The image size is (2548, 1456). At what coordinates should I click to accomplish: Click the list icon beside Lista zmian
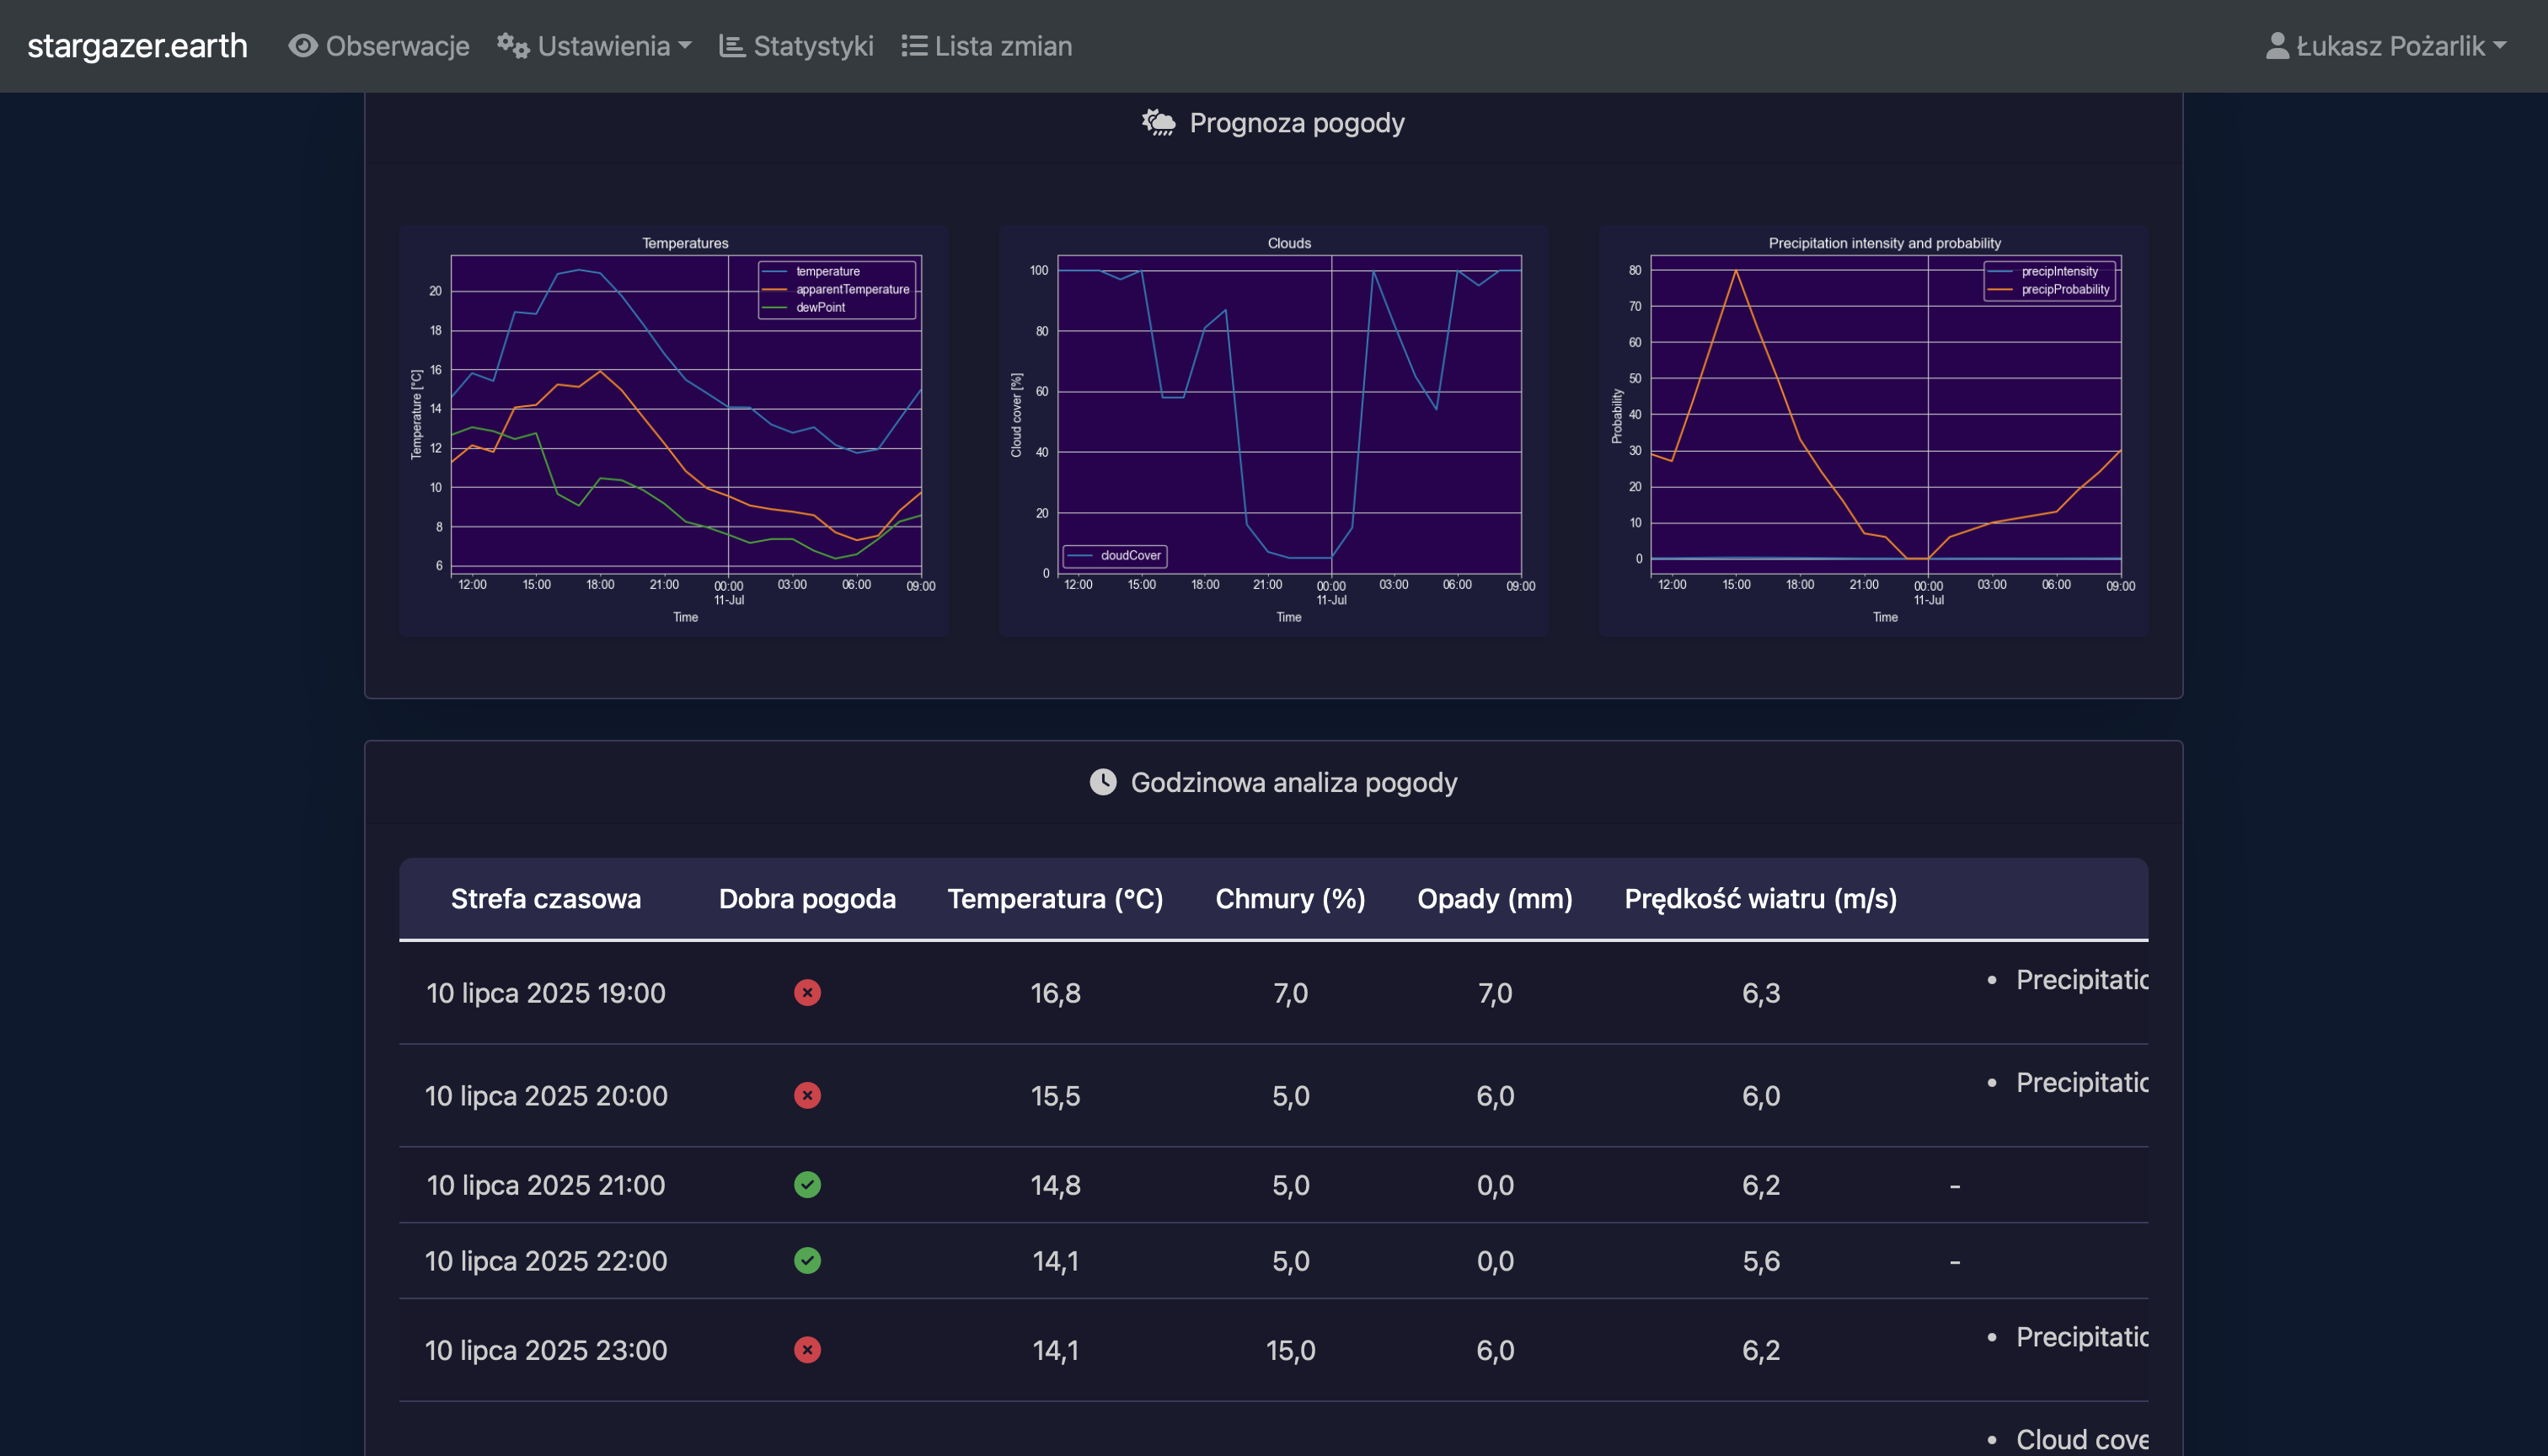pyautogui.click(x=914, y=46)
